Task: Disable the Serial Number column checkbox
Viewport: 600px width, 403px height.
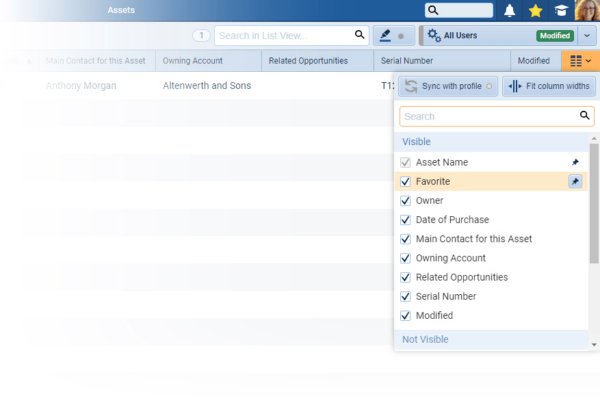Action: [405, 296]
